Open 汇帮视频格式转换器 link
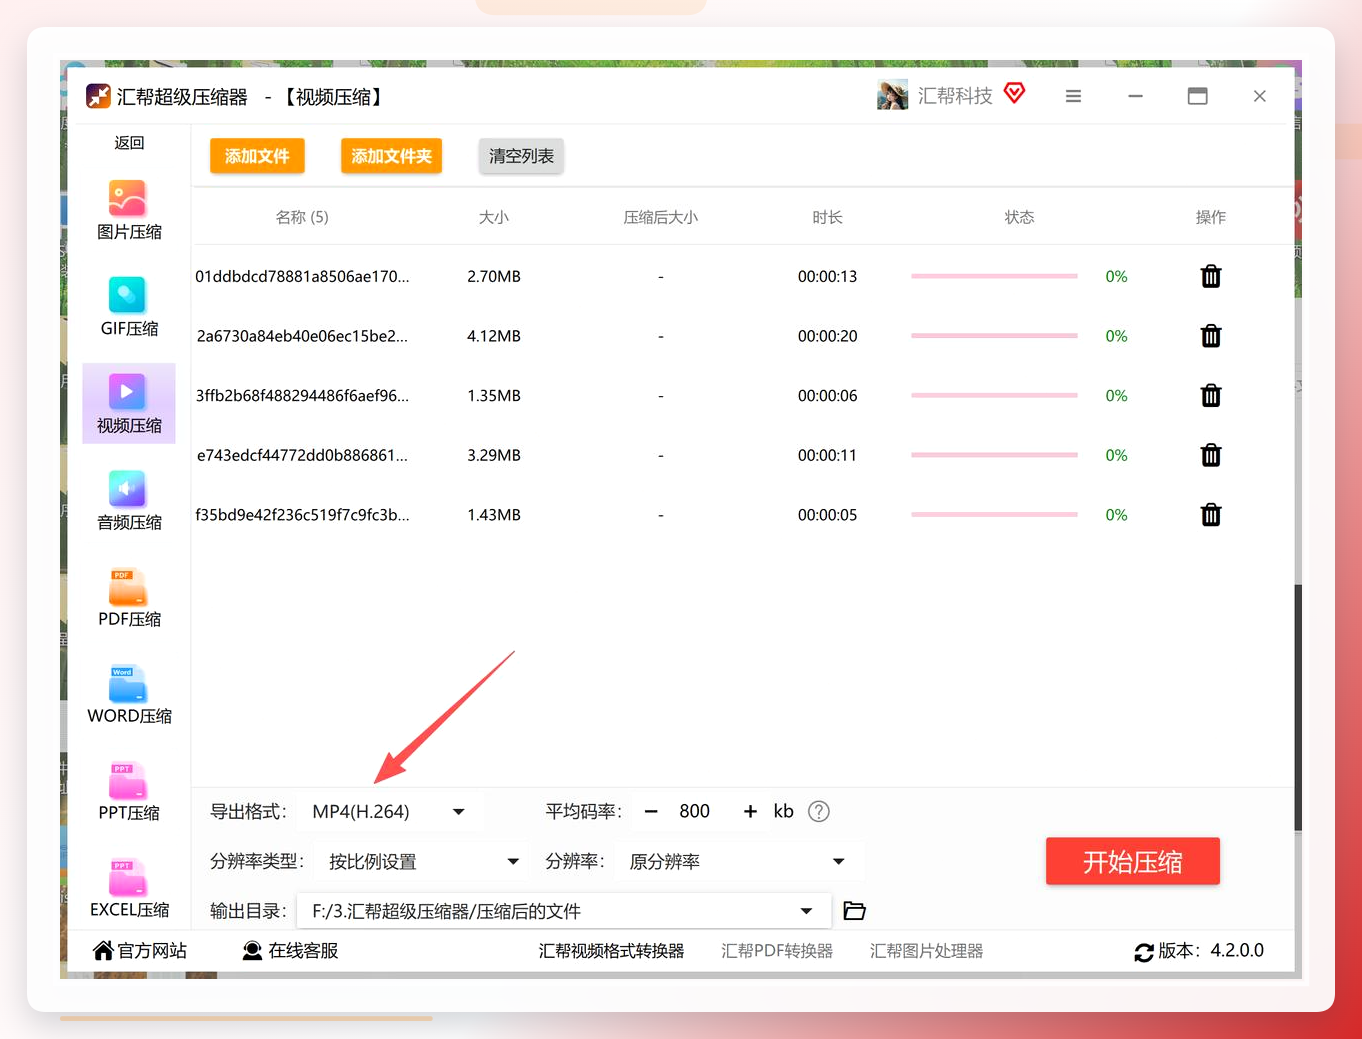The image size is (1362, 1039). 612,951
